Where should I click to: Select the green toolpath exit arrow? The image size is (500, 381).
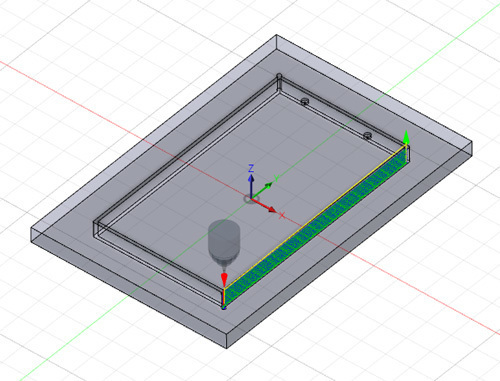point(406,137)
